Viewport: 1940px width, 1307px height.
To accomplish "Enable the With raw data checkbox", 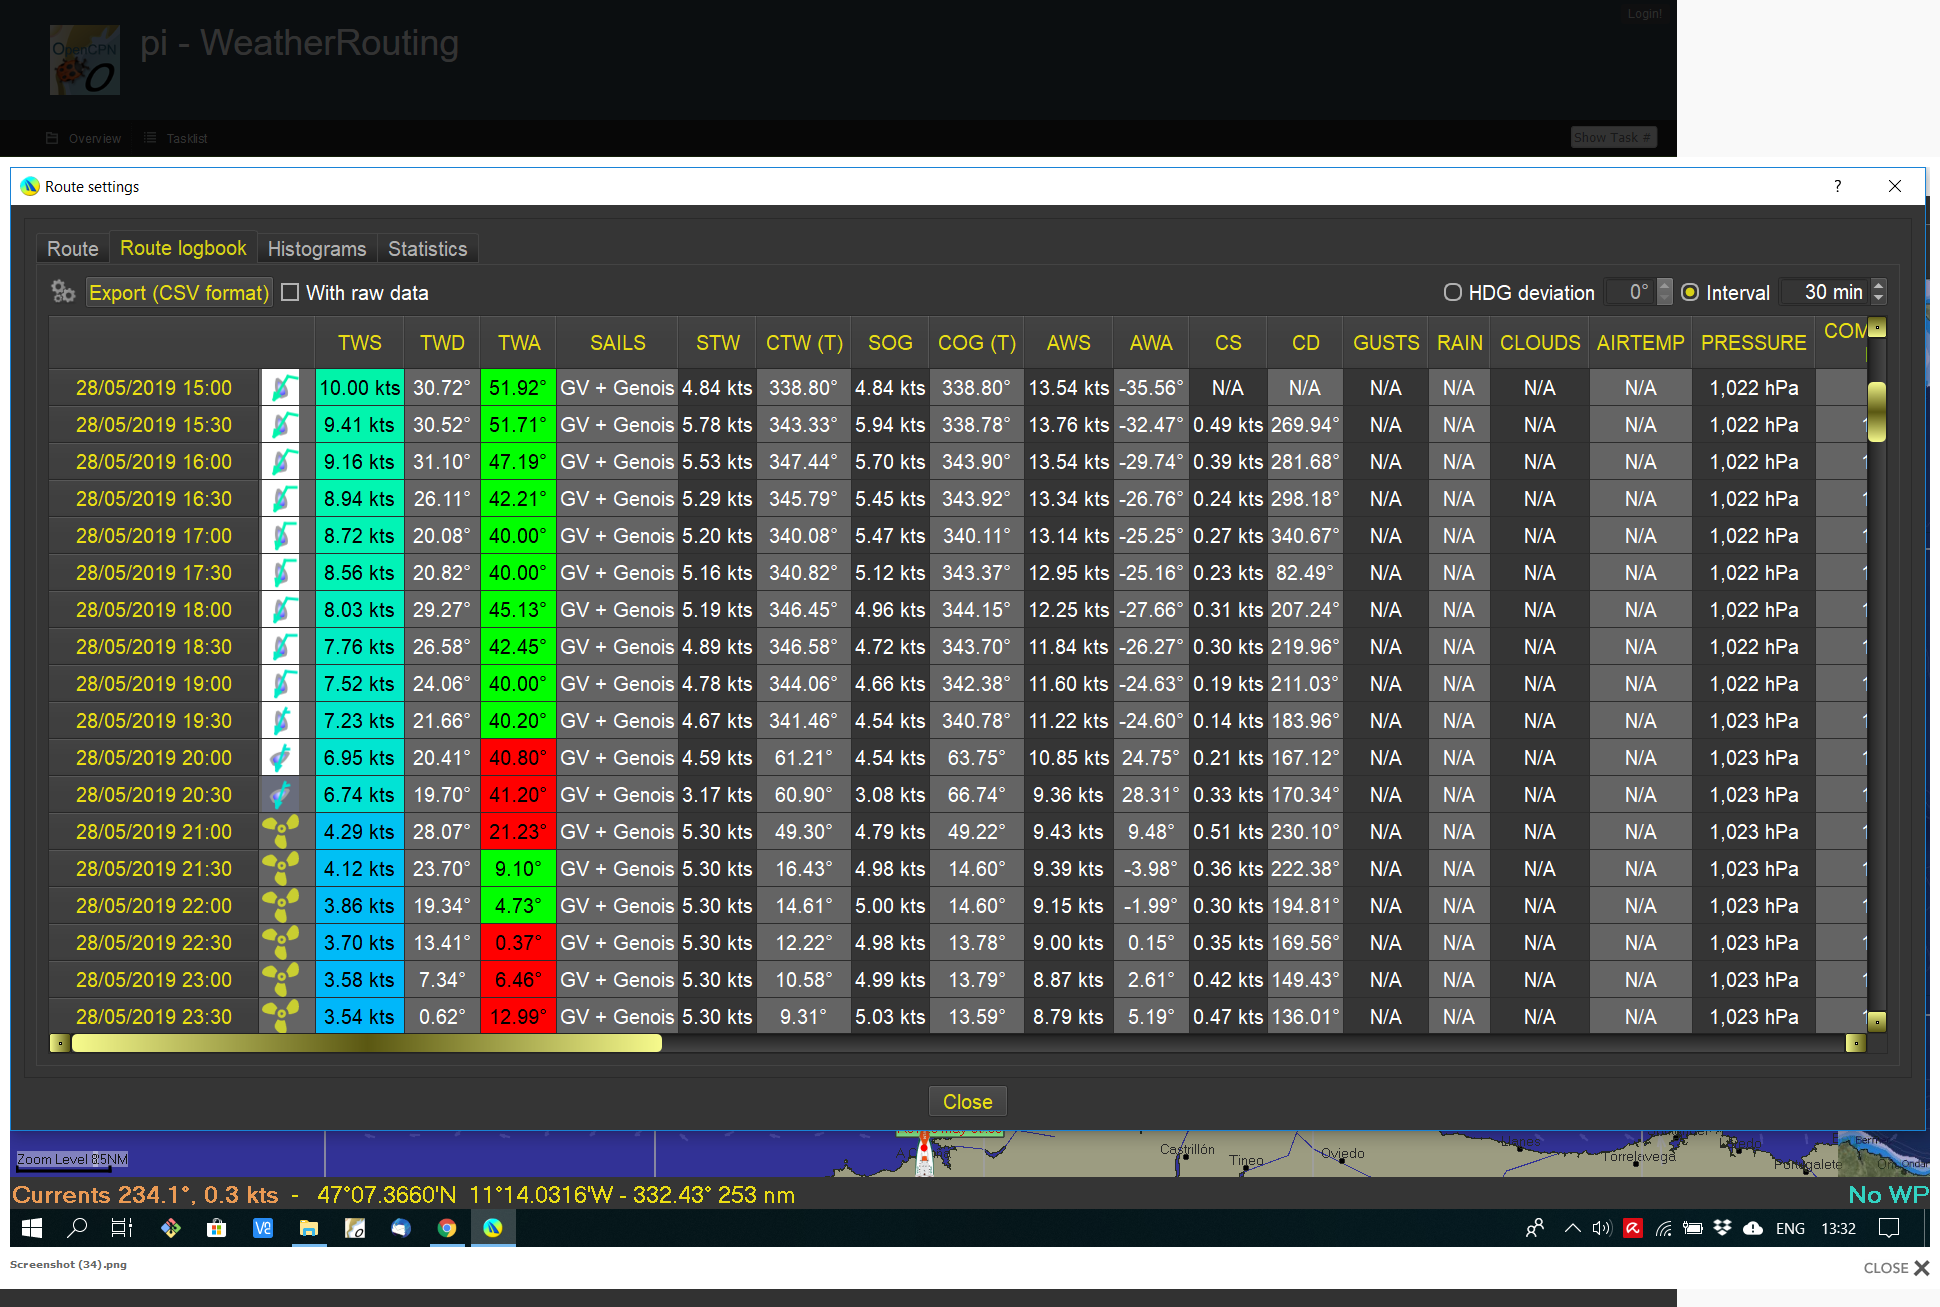I will tap(290, 292).
